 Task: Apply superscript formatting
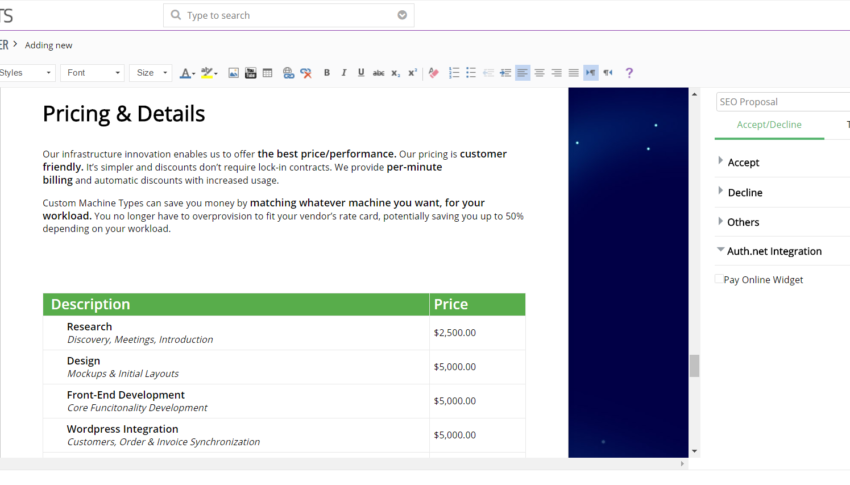[x=413, y=73]
